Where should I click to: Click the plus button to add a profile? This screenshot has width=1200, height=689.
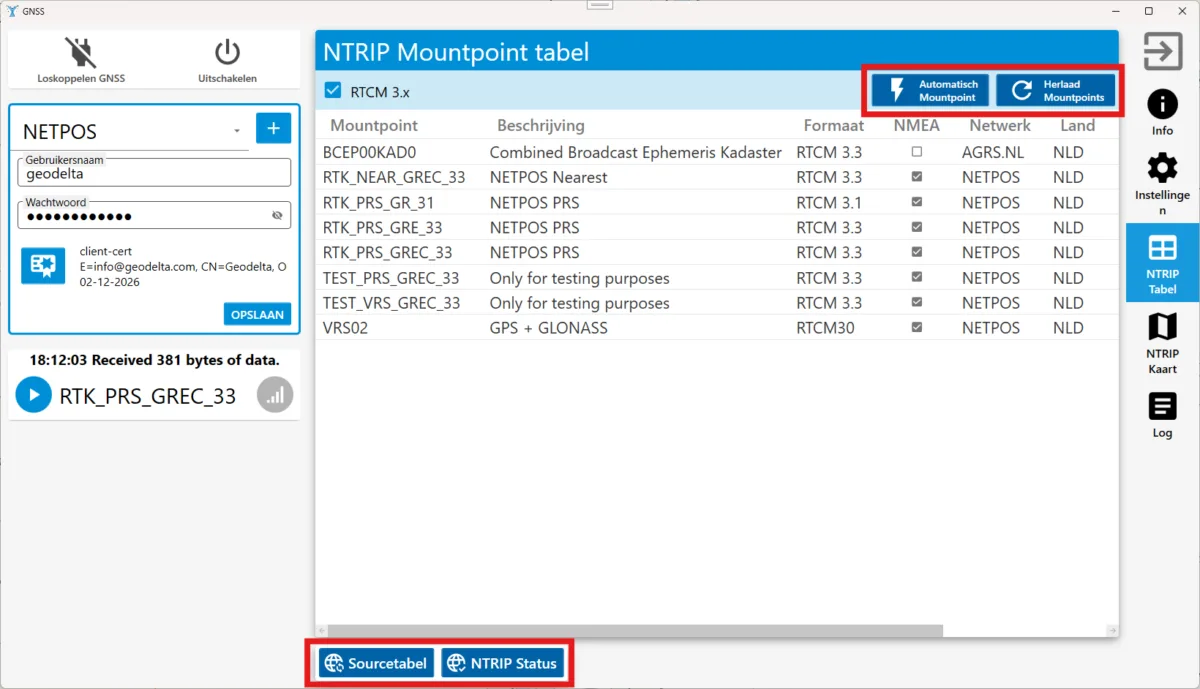click(x=273, y=128)
